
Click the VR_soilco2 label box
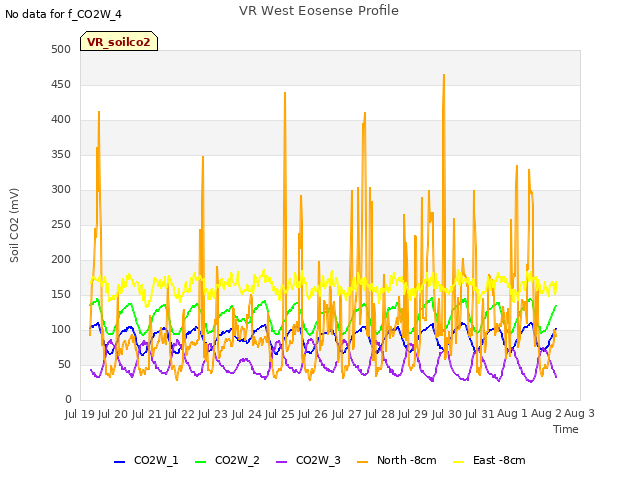(119, 41)
